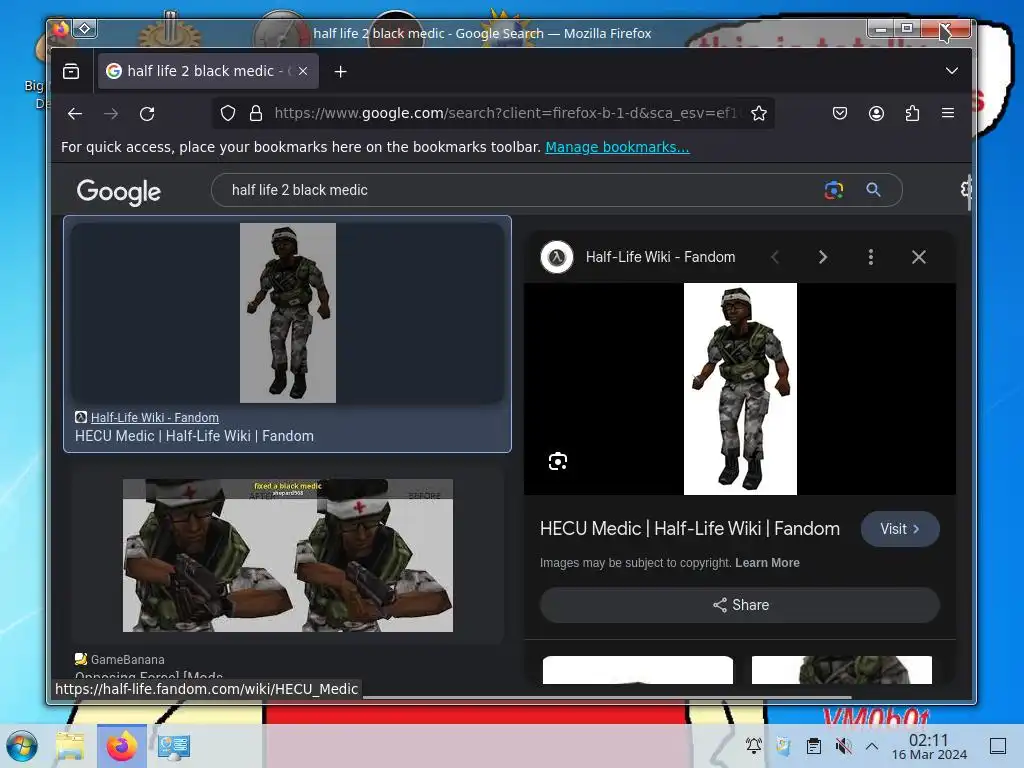
Task: Submit search with magnifier icon
Action: pos(873,190)
